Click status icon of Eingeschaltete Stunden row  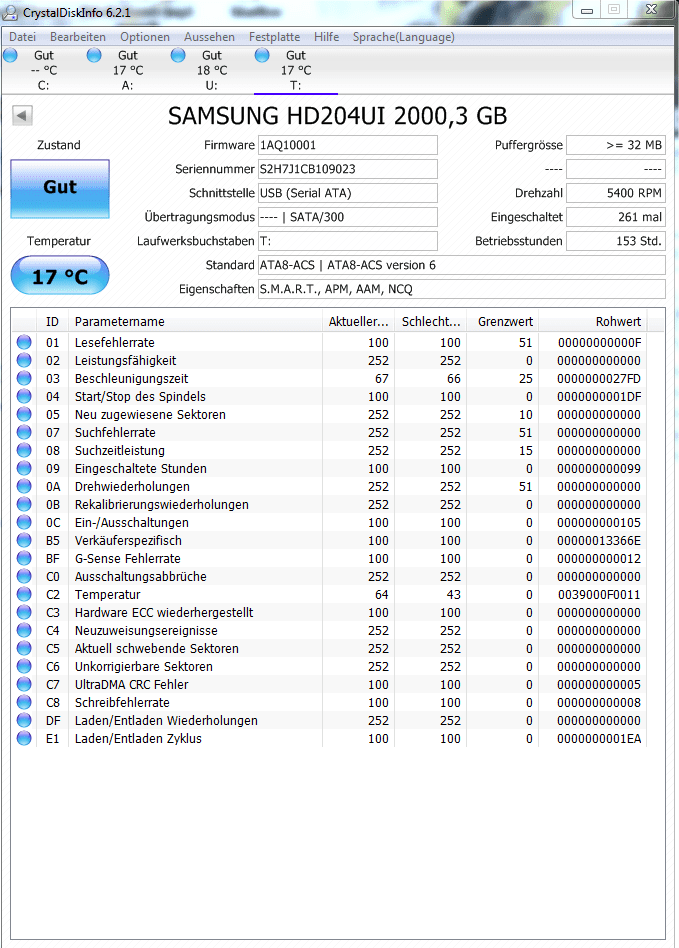(24, 468)
